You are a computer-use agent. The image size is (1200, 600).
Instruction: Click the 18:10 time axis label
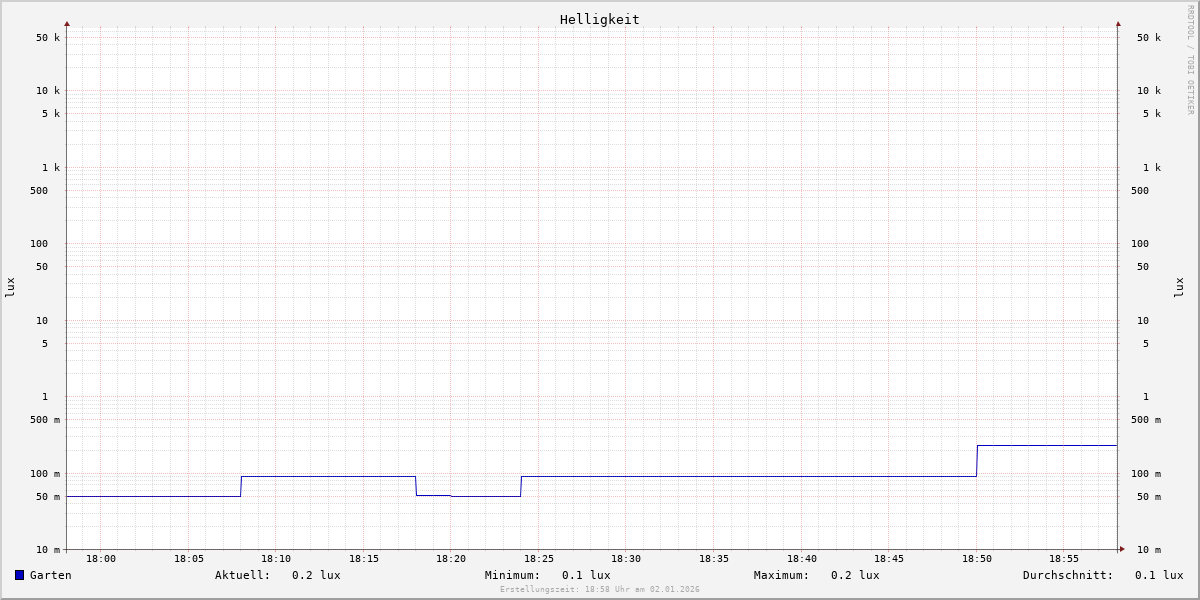[276, 559]
